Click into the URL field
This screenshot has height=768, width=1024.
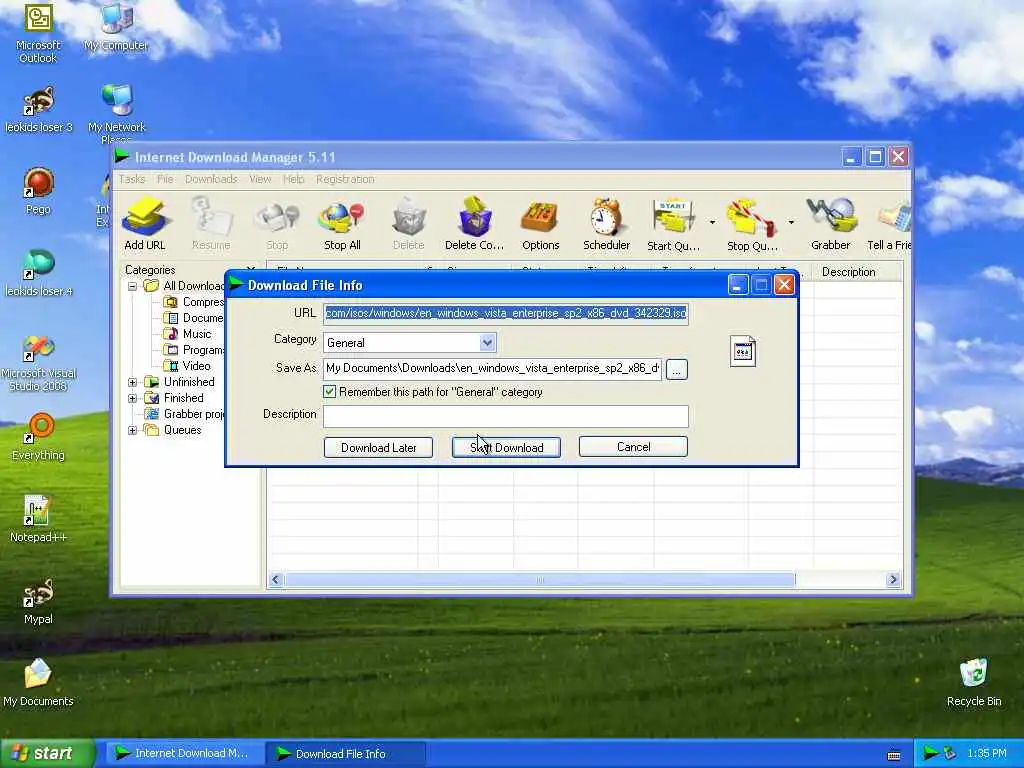(505, 313)
